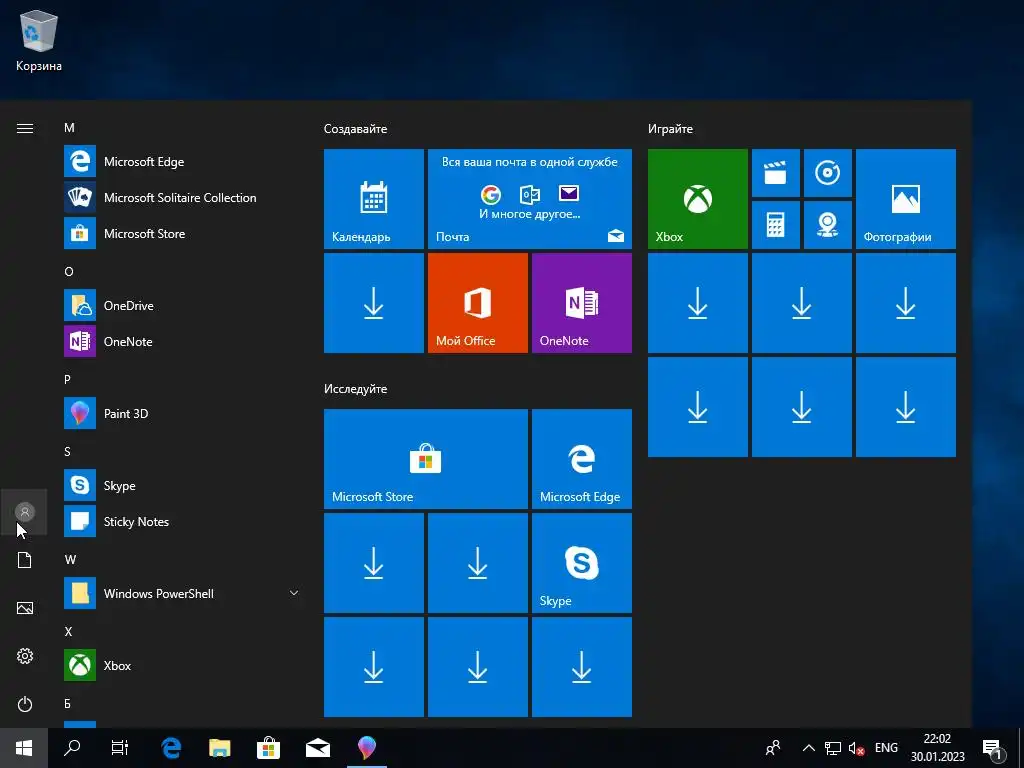This screenshot has width=1024, height=768.
Task: Open Settings gear in Start sidebar
Action: coord(25,656)
